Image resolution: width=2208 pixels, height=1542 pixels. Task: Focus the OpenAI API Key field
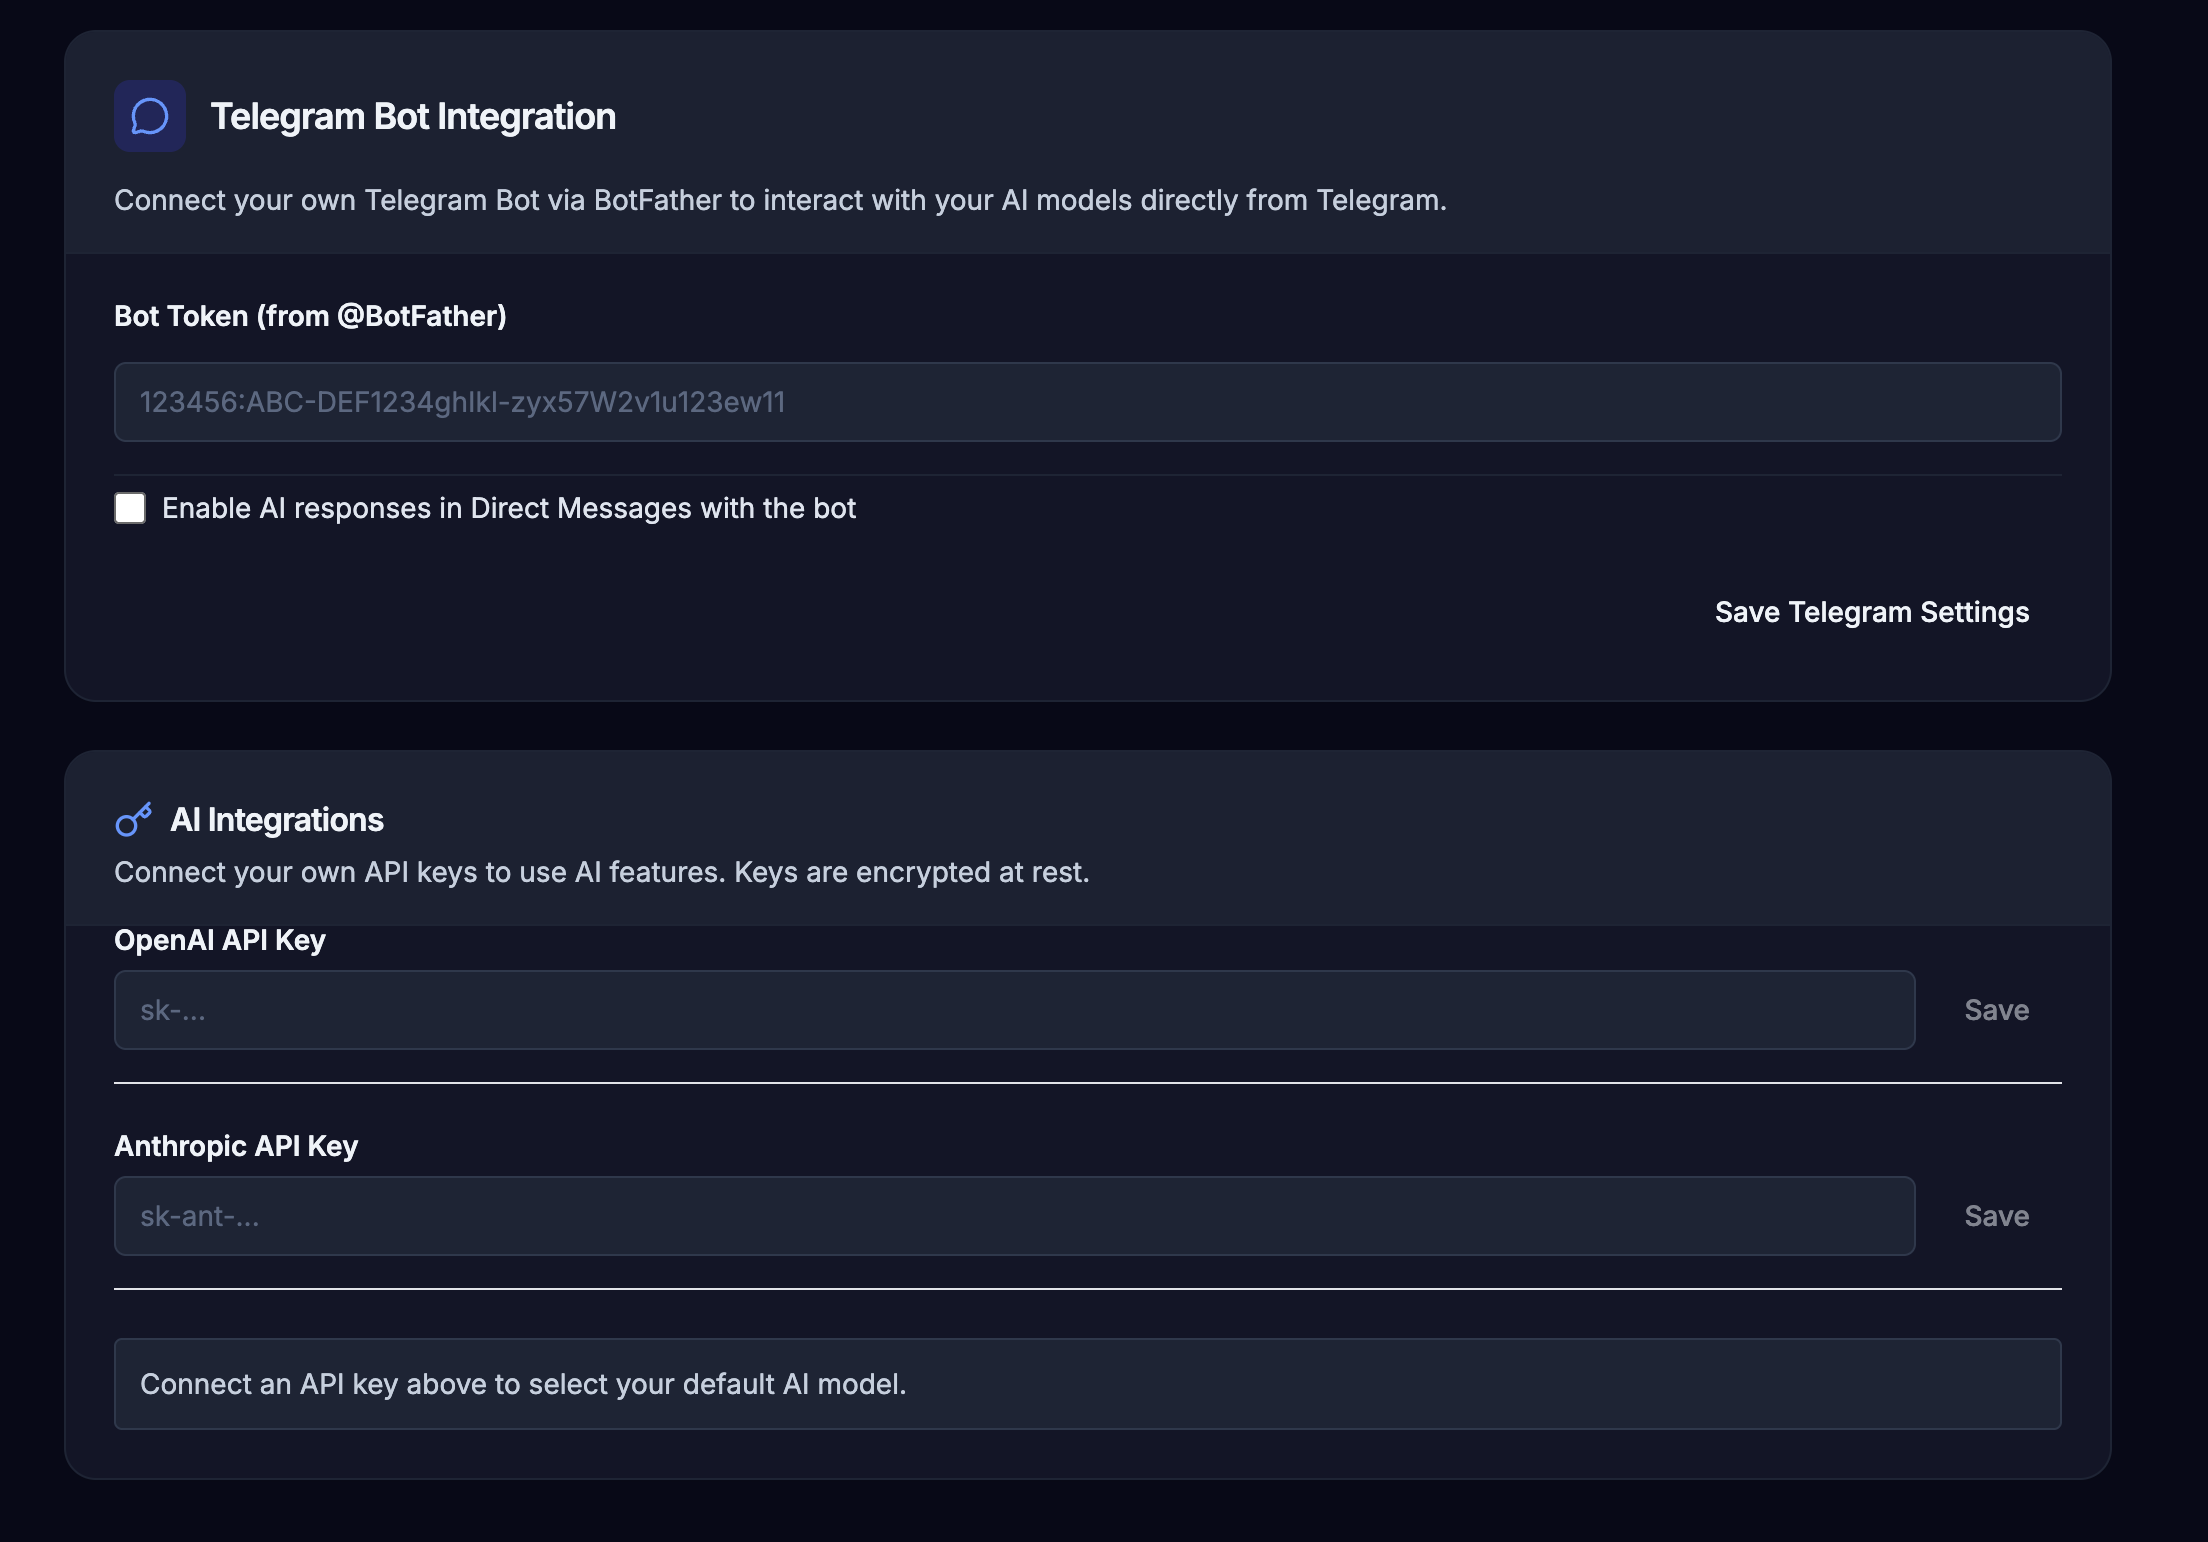pos(1014,1010)
